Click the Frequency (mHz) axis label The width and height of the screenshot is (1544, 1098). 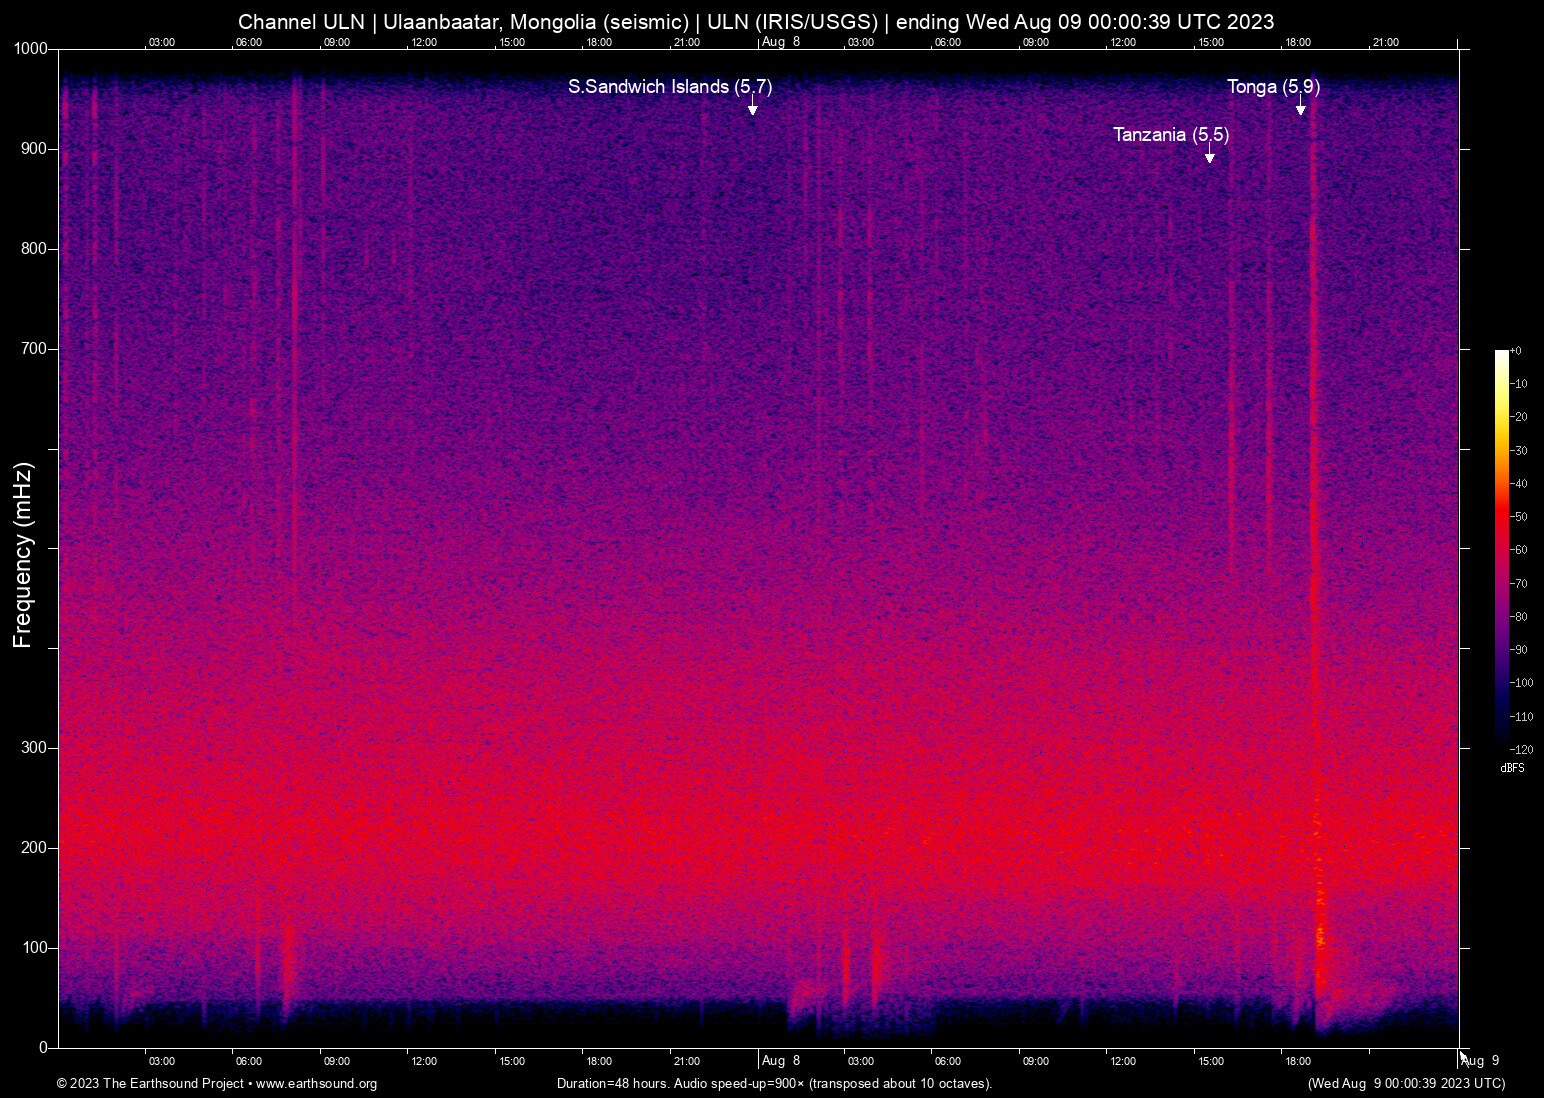23,555
